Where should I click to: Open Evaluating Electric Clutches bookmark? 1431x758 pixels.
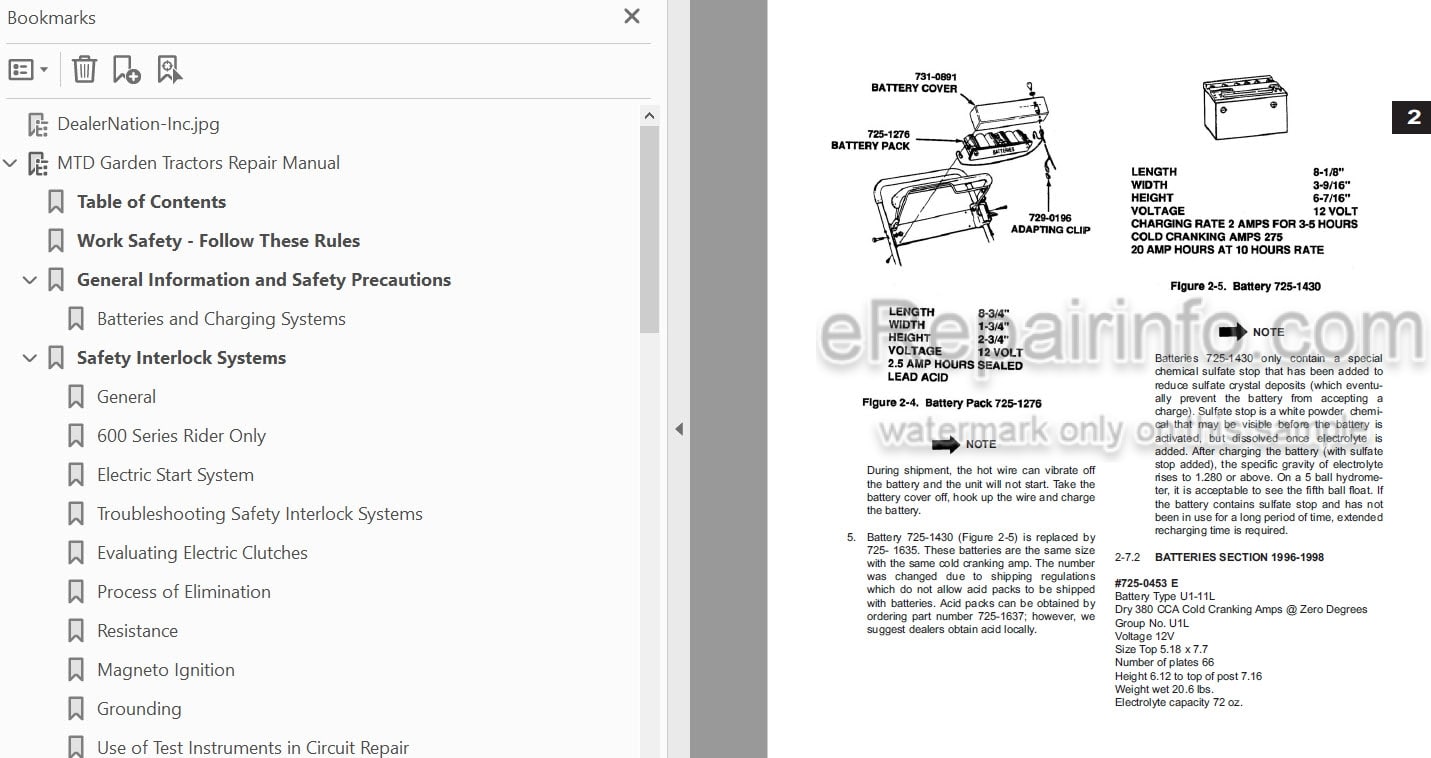pyautogui.click(x=202, y=553)
